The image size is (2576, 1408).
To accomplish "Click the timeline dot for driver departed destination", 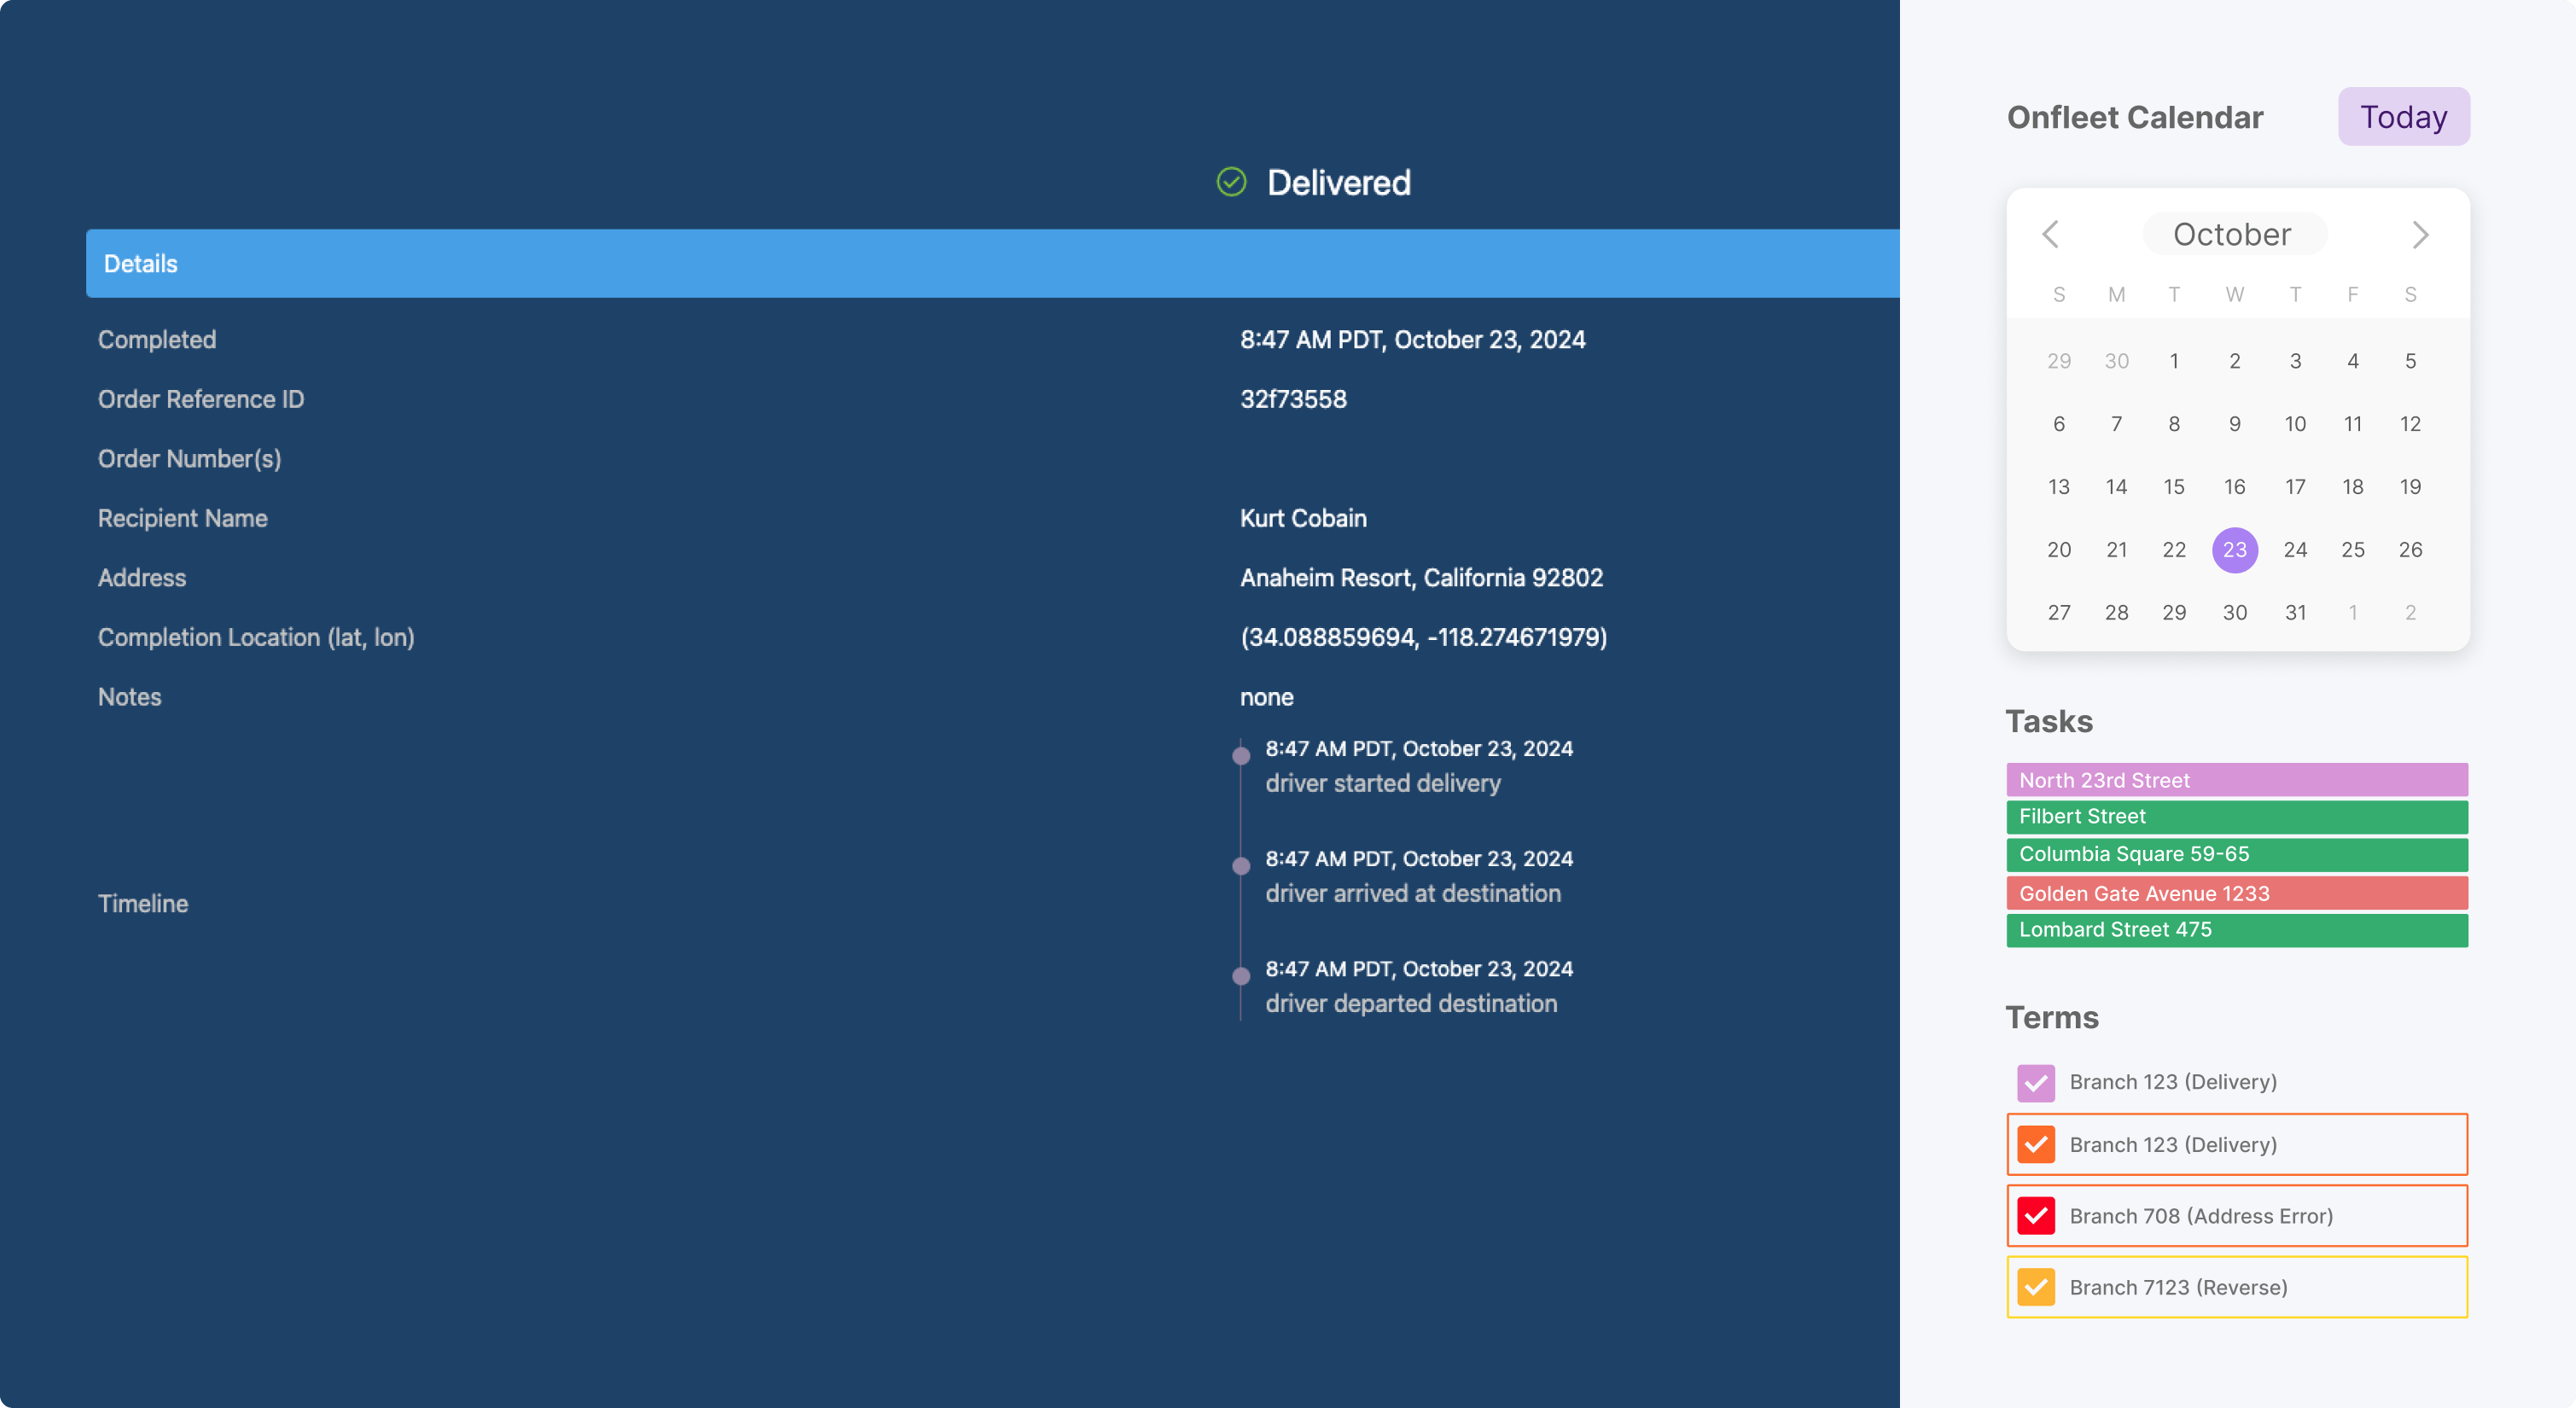I will point(1240,978).
